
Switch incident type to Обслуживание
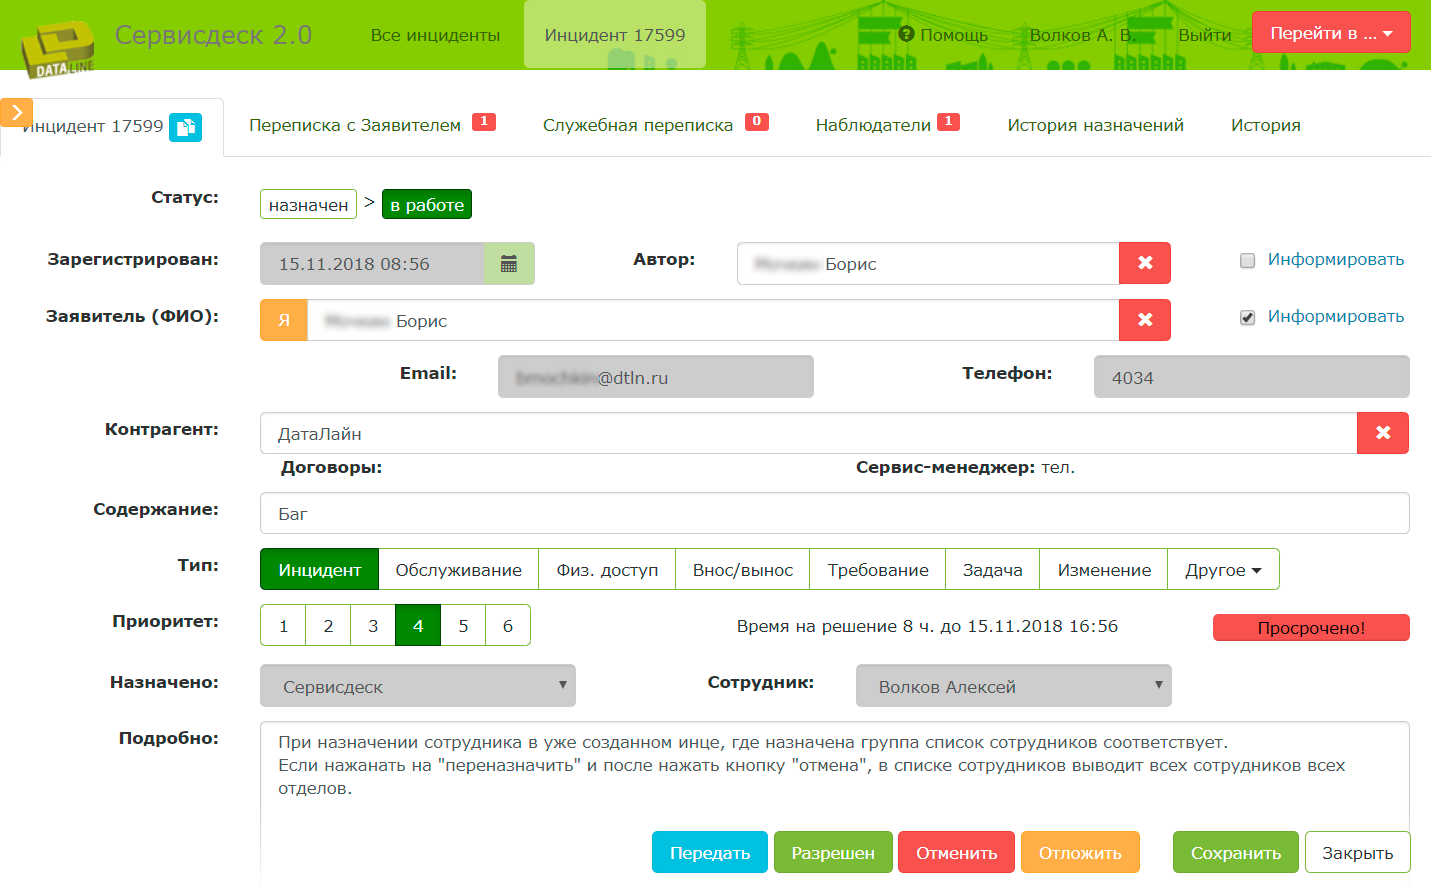pyautogui.click(x=460, y=568)
